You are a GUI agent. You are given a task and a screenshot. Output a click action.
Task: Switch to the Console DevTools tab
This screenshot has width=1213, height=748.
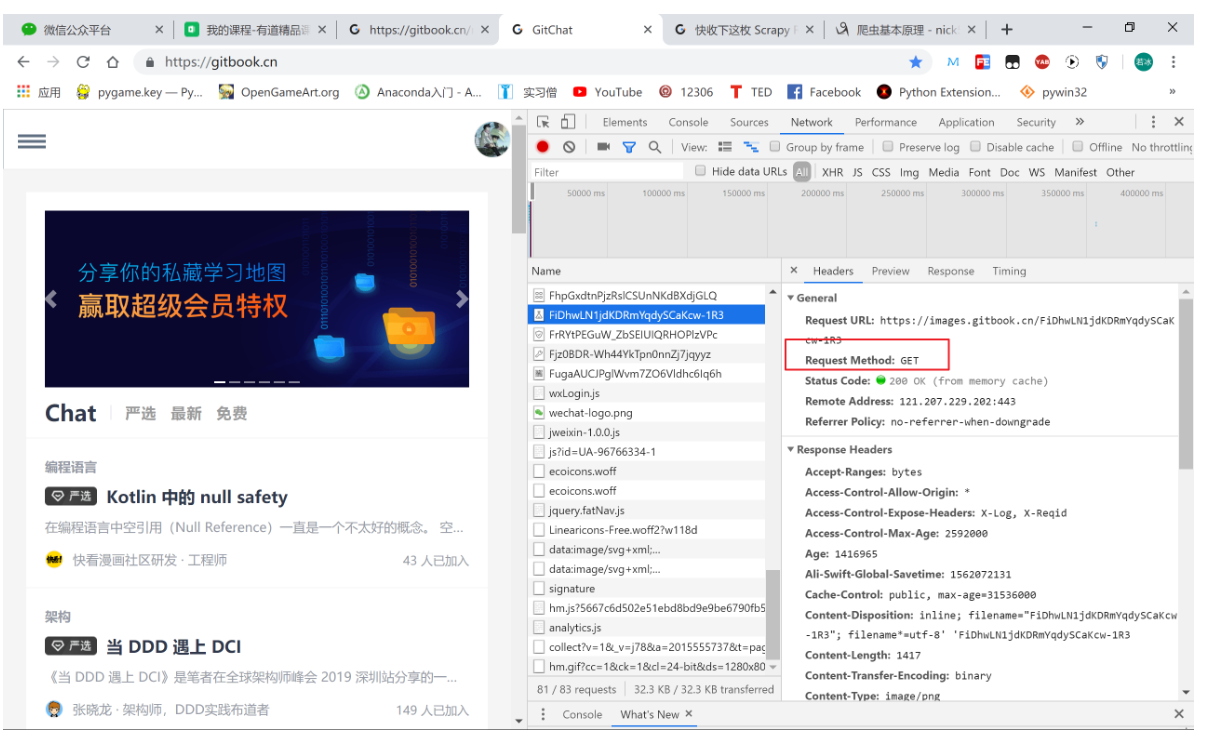pyautogui.click(x=688, y=122)
